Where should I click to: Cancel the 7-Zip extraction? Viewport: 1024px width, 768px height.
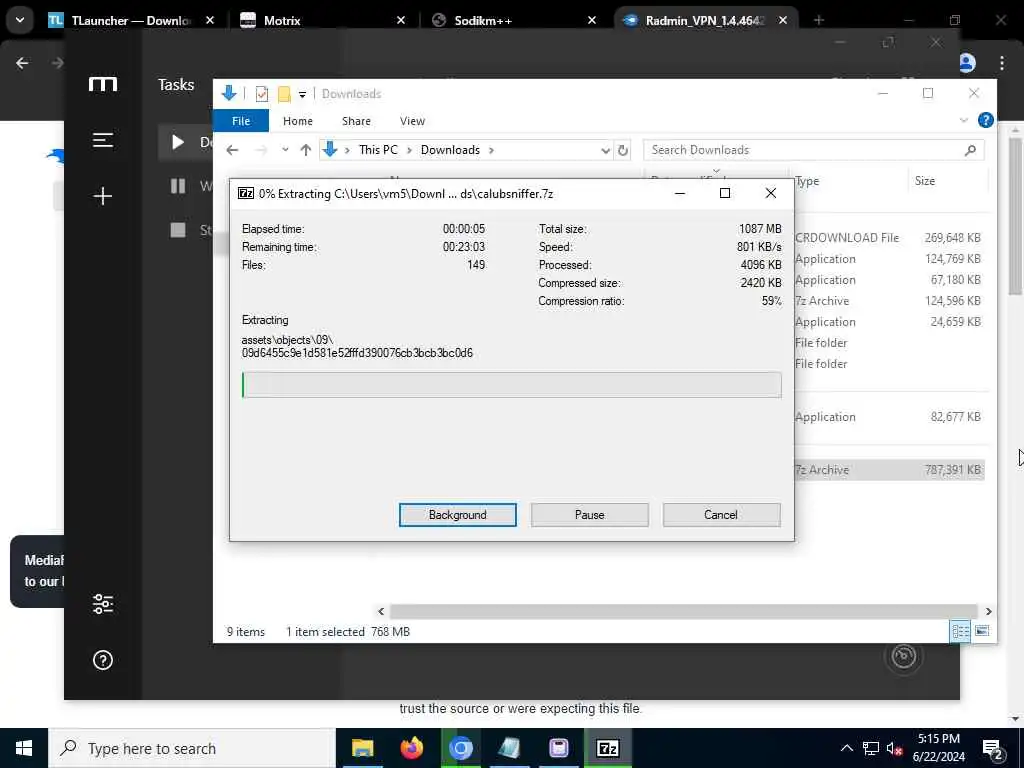point(721,515)
